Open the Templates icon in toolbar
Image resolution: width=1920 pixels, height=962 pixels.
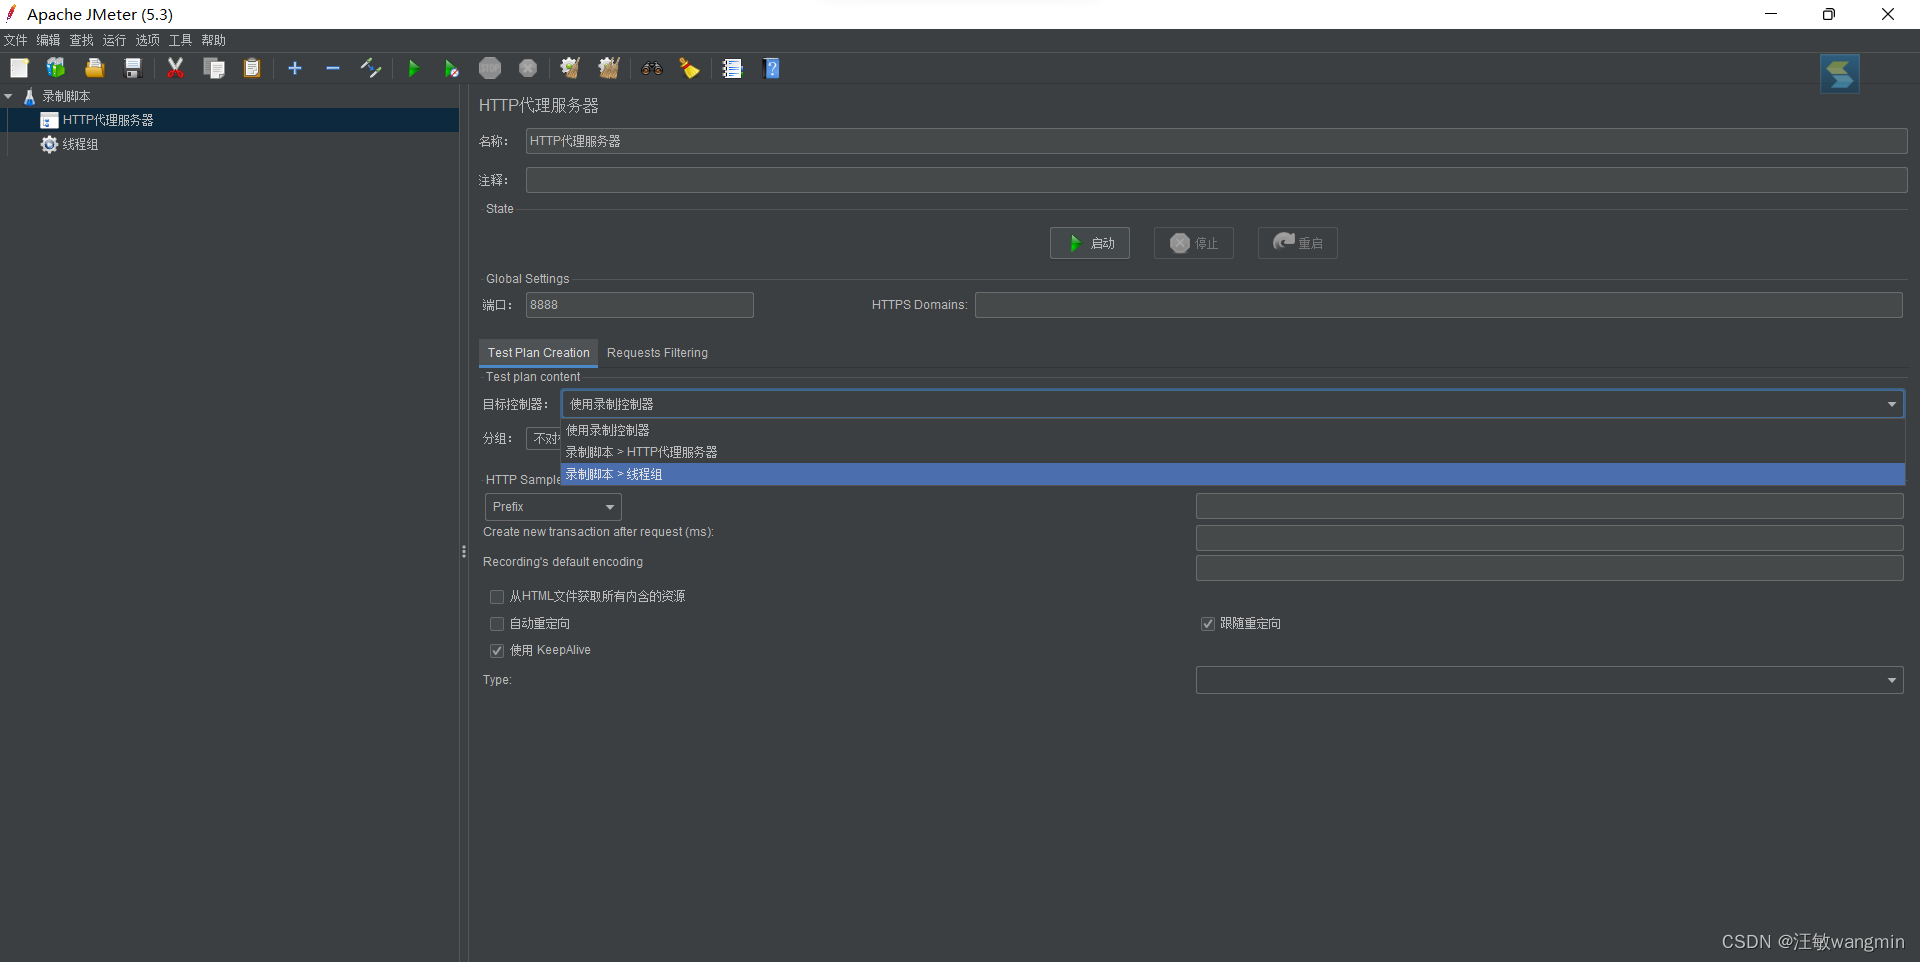pyautogui.click(x=56, y=68)
